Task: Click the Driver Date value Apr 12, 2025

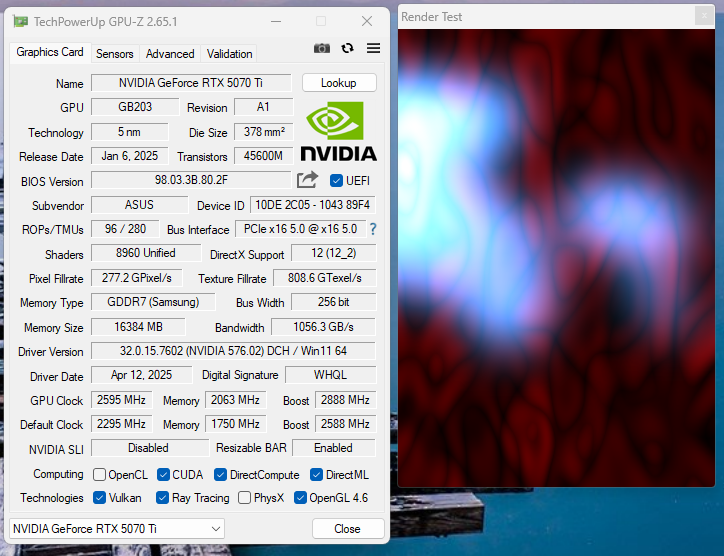Action: 141,375
